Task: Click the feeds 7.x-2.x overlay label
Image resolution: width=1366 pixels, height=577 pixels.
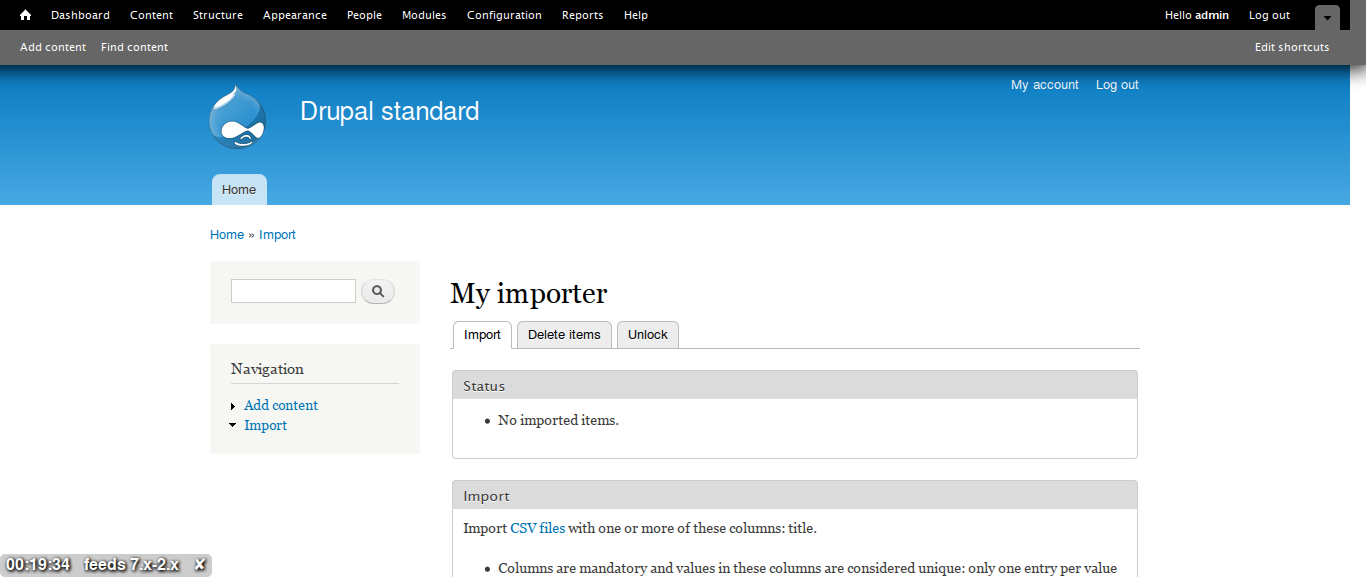Action: (132, 565)
